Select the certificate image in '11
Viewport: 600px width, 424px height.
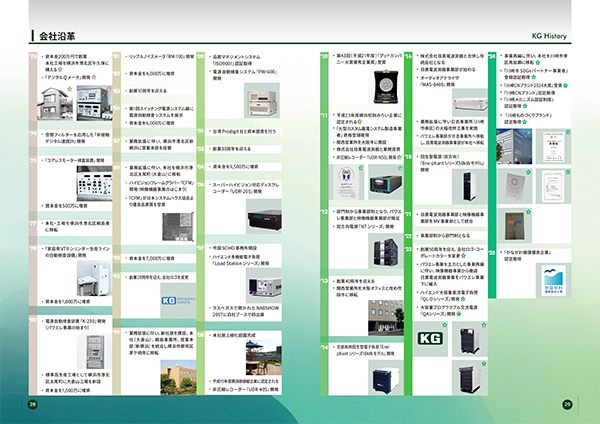346,182
